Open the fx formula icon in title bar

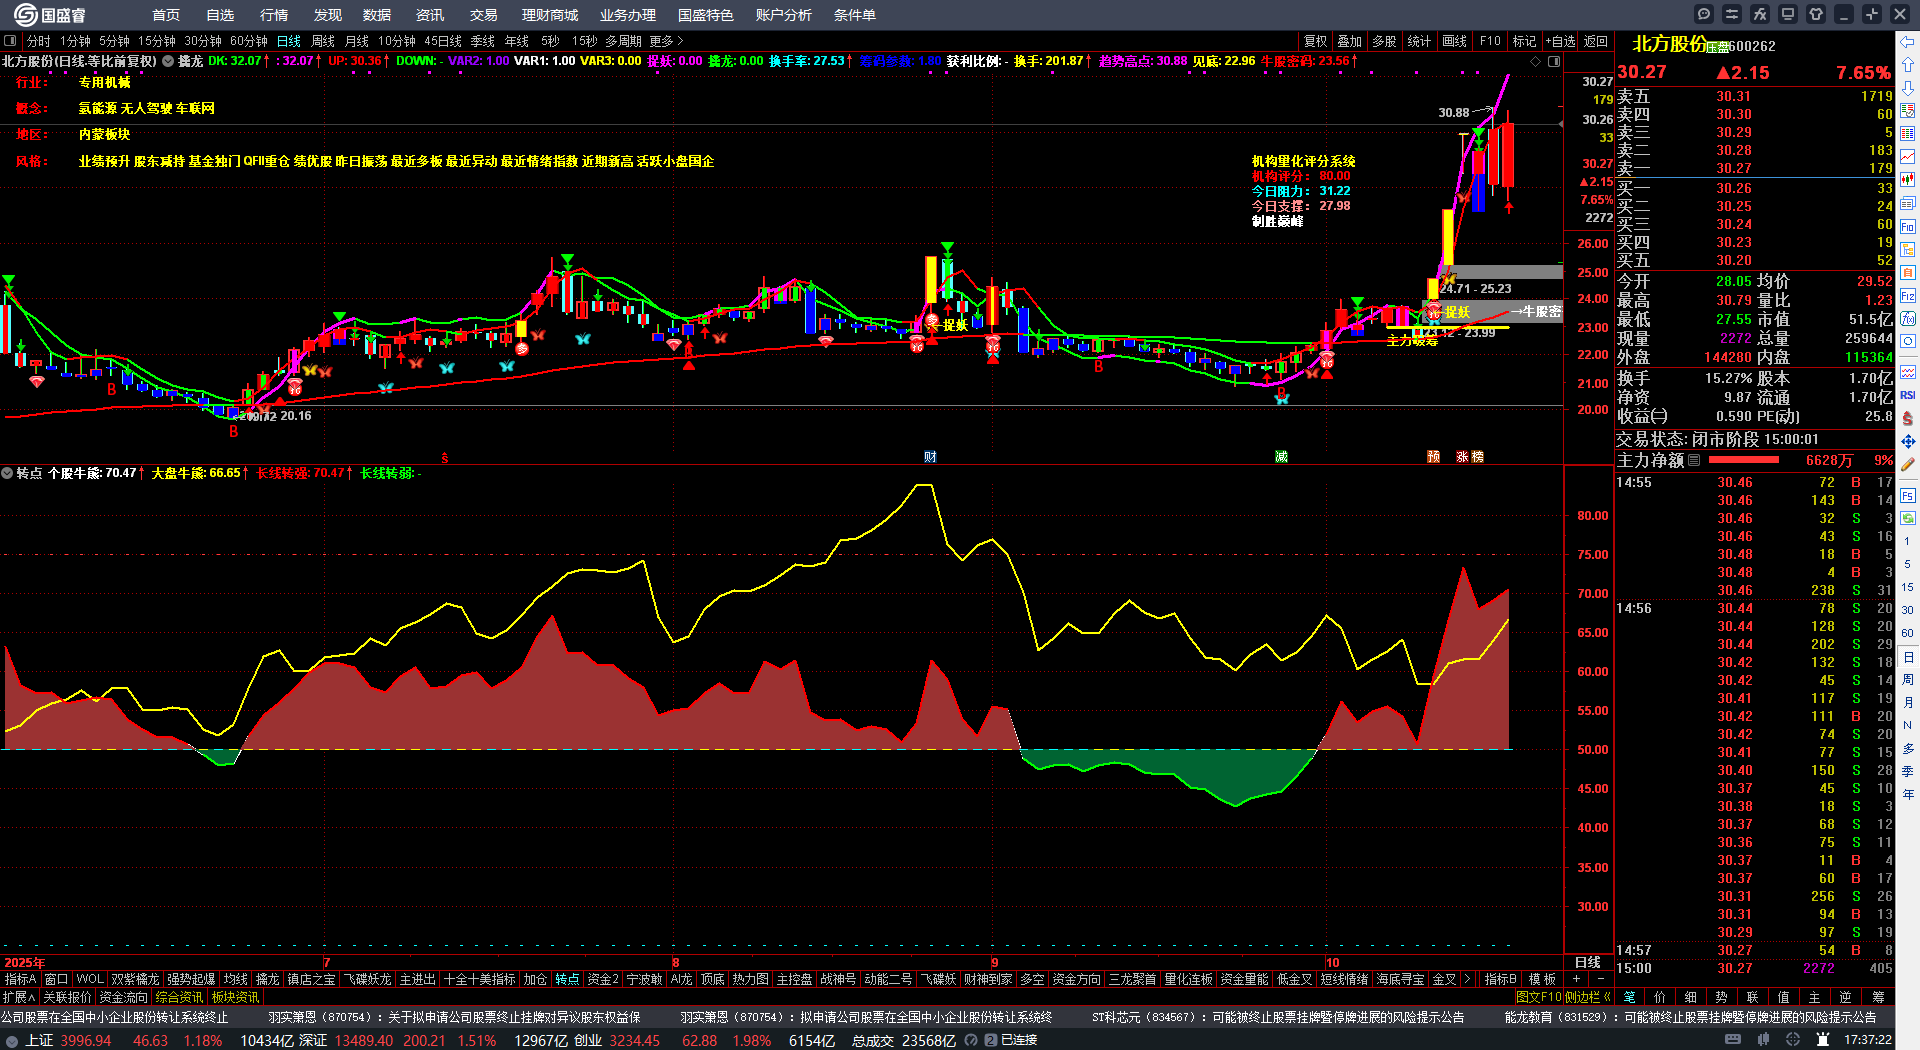tap(1760, 14)
